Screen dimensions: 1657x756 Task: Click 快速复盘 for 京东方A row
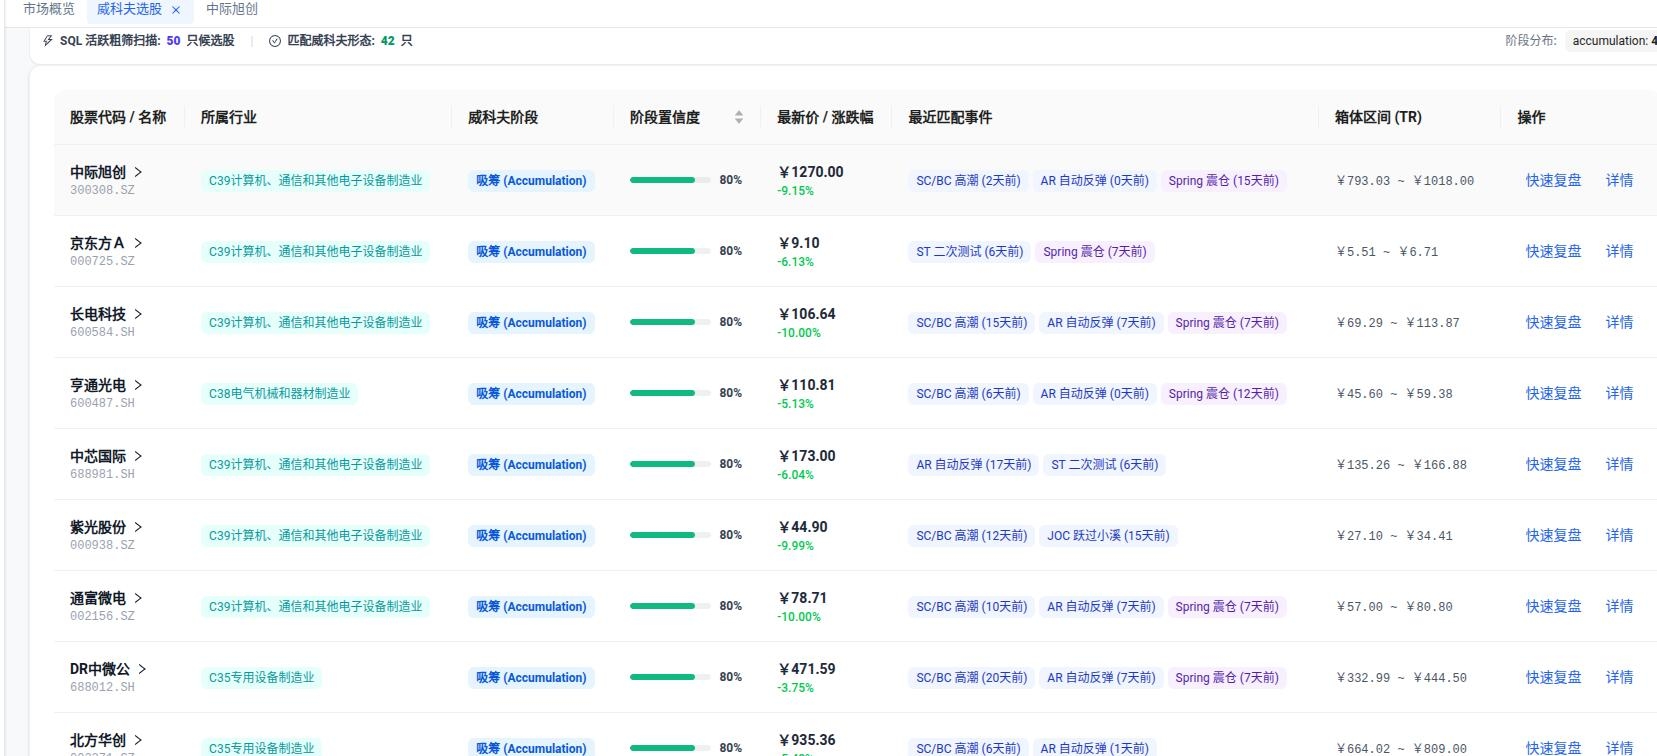(x=1553, y=252)
